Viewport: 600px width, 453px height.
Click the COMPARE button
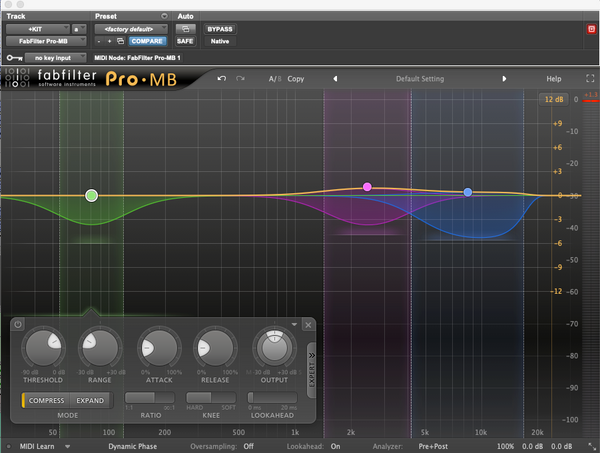[x=147, y=41]
